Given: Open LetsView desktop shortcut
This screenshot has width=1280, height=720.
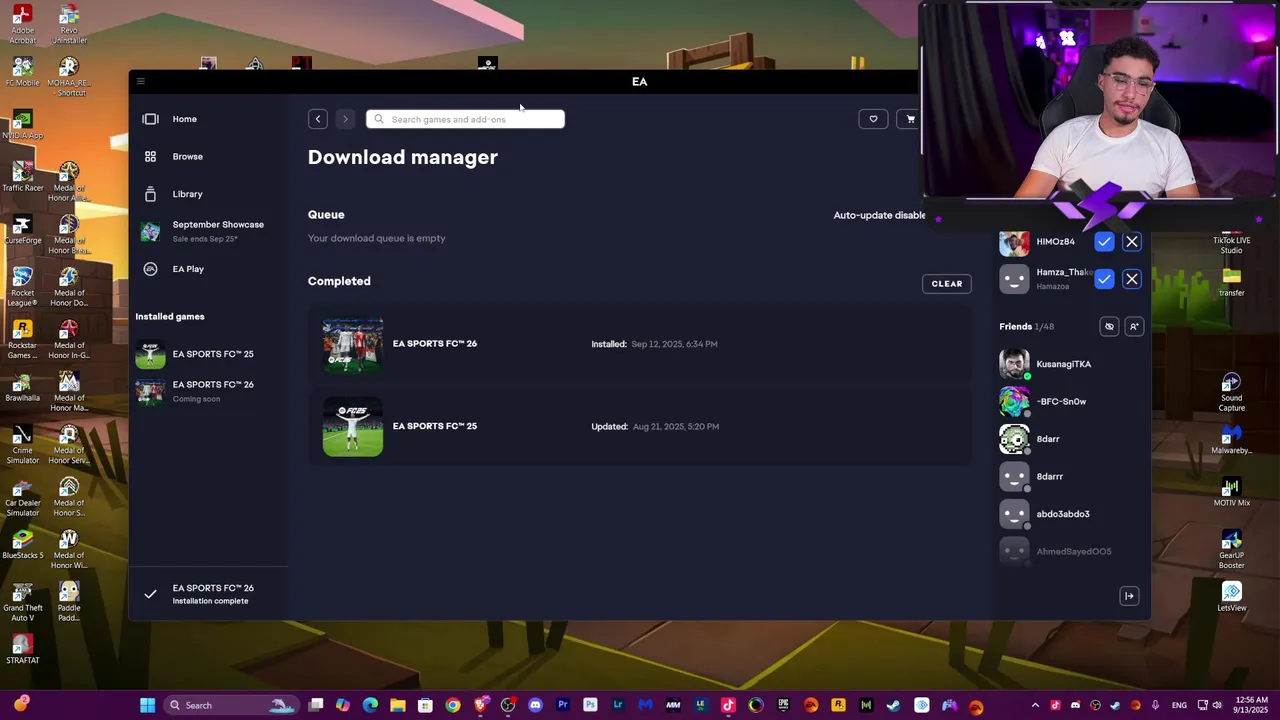Looking at the screenshot, I should 1231,597.
